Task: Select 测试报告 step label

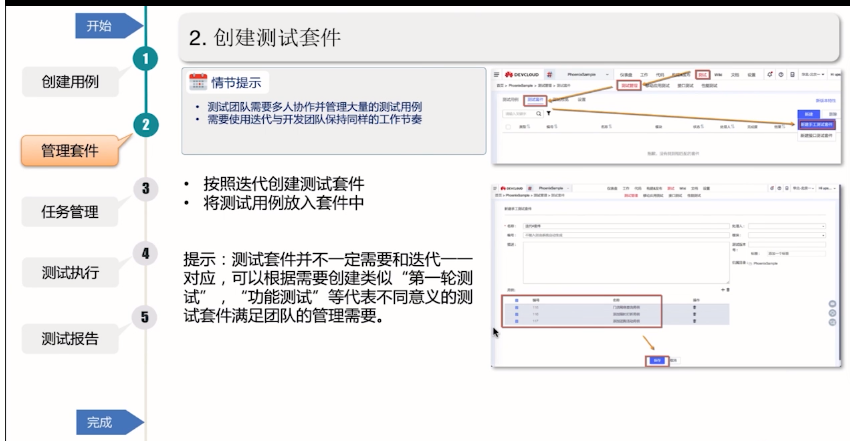Action: pyautogui.click(x=70, y=339)
